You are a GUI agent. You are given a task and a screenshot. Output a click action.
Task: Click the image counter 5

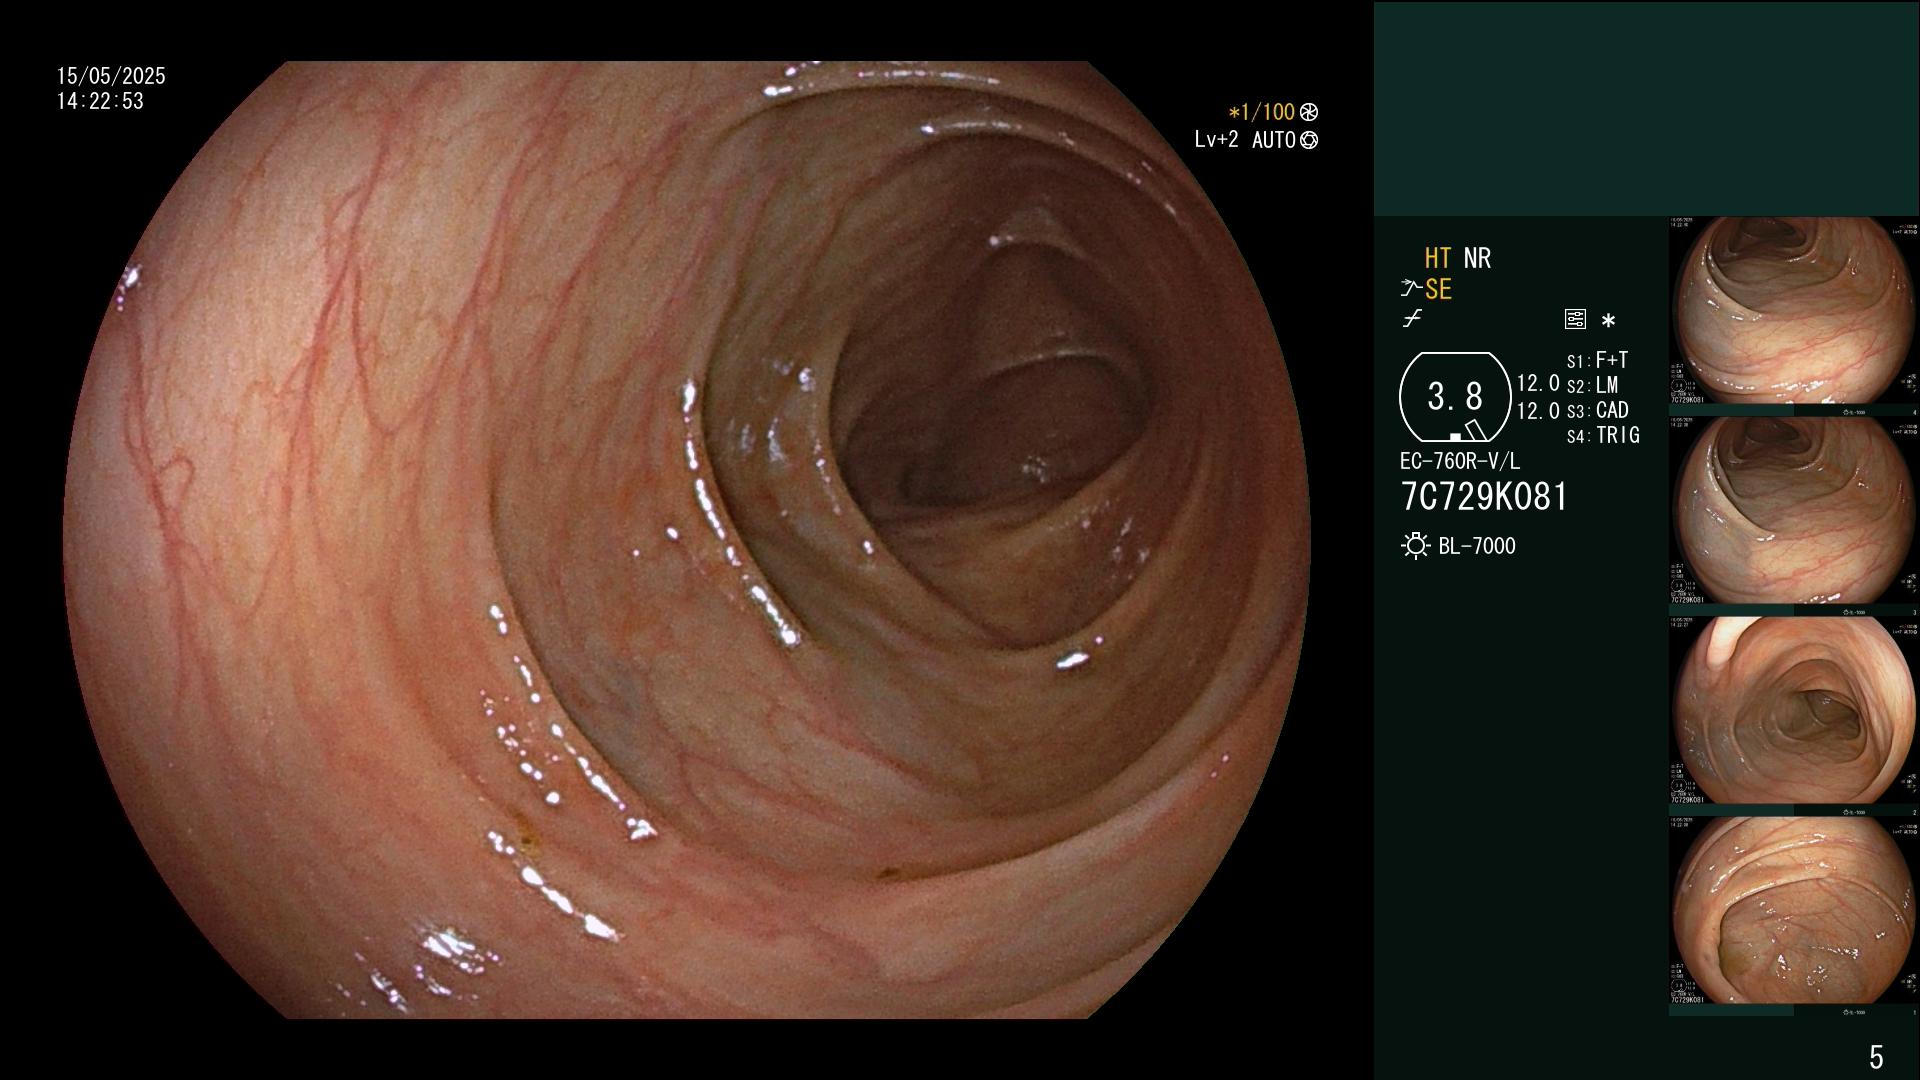point(1876,1057)
